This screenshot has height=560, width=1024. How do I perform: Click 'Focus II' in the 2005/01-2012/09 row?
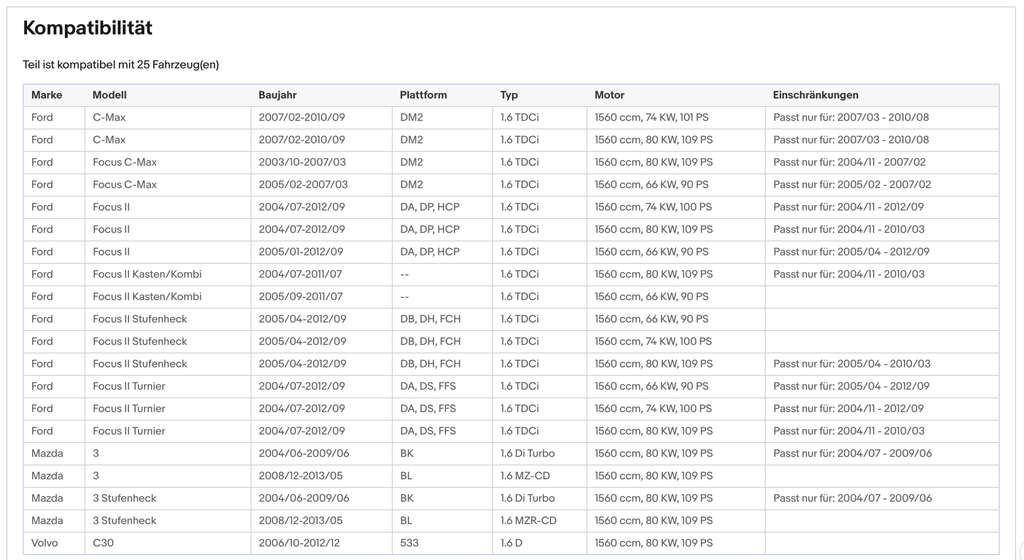coord(111,252)
